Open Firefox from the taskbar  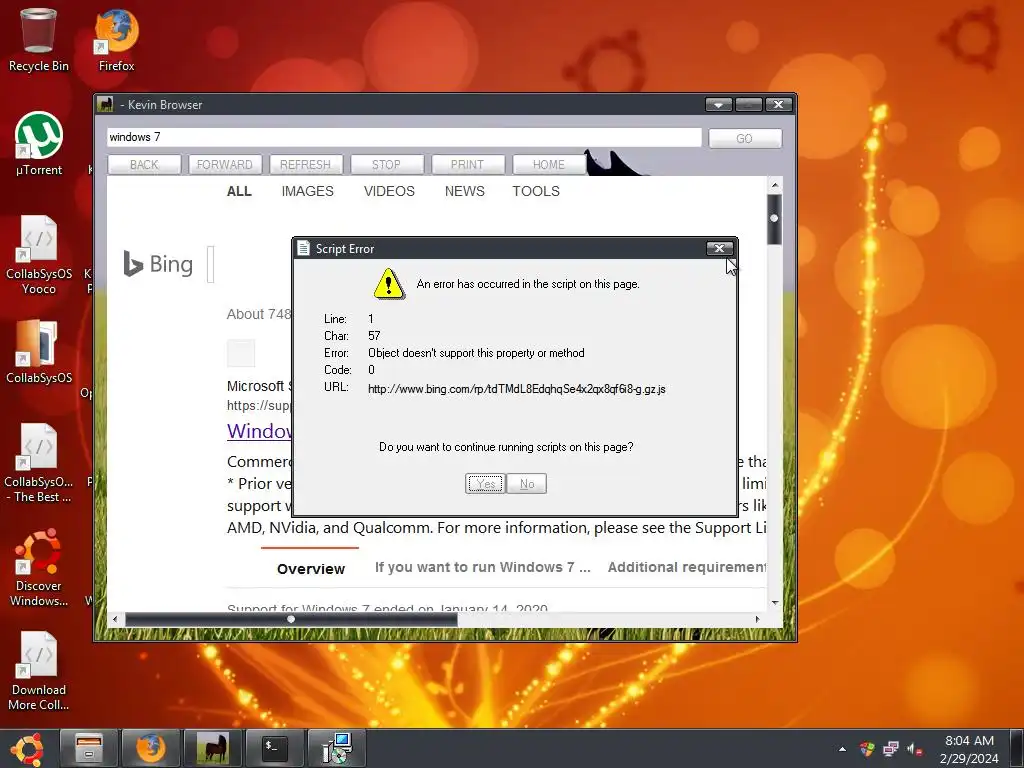pos(150,748)
